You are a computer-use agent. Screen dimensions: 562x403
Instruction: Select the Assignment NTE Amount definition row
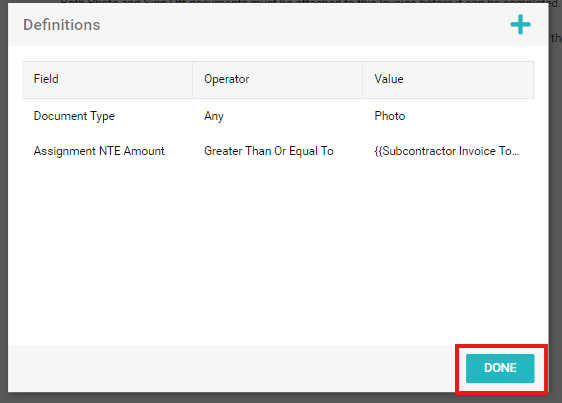[x=278, y=151]
